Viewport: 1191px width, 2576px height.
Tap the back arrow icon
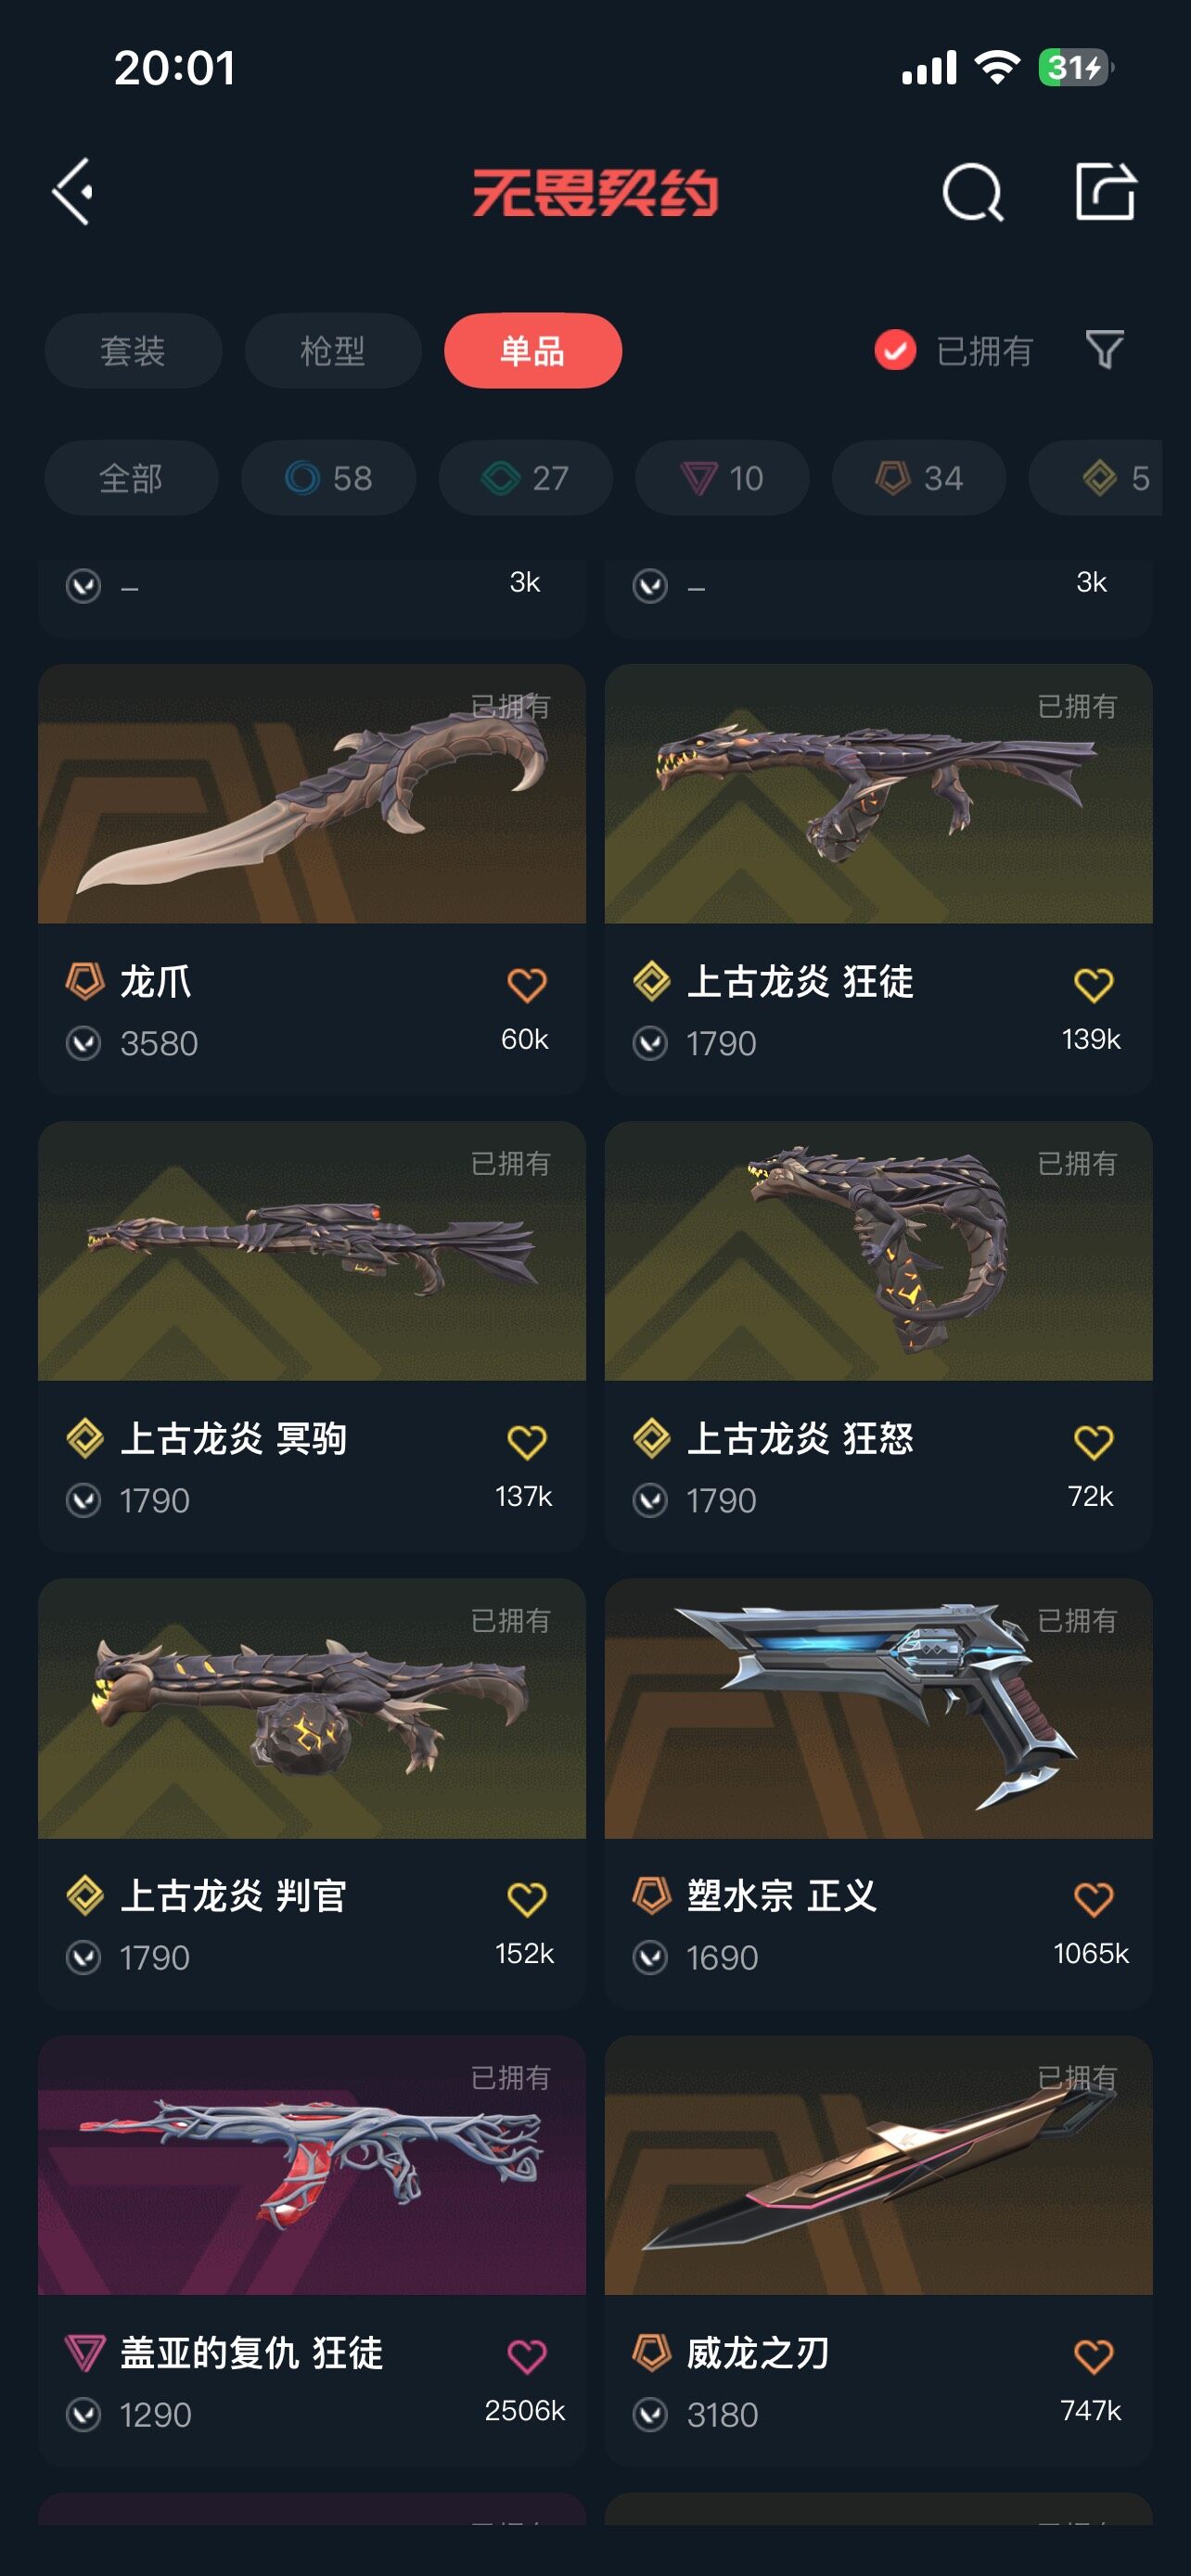(73, 191)
